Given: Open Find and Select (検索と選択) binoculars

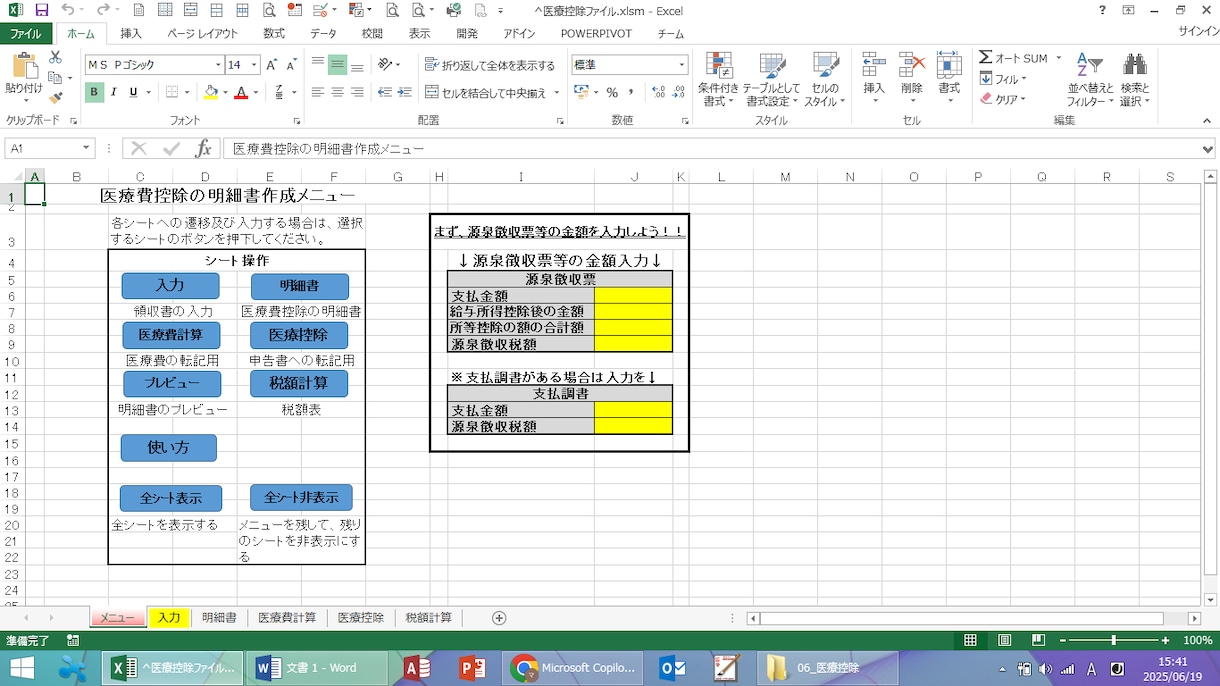Looking at the screenshot, I should (1134, 80).
